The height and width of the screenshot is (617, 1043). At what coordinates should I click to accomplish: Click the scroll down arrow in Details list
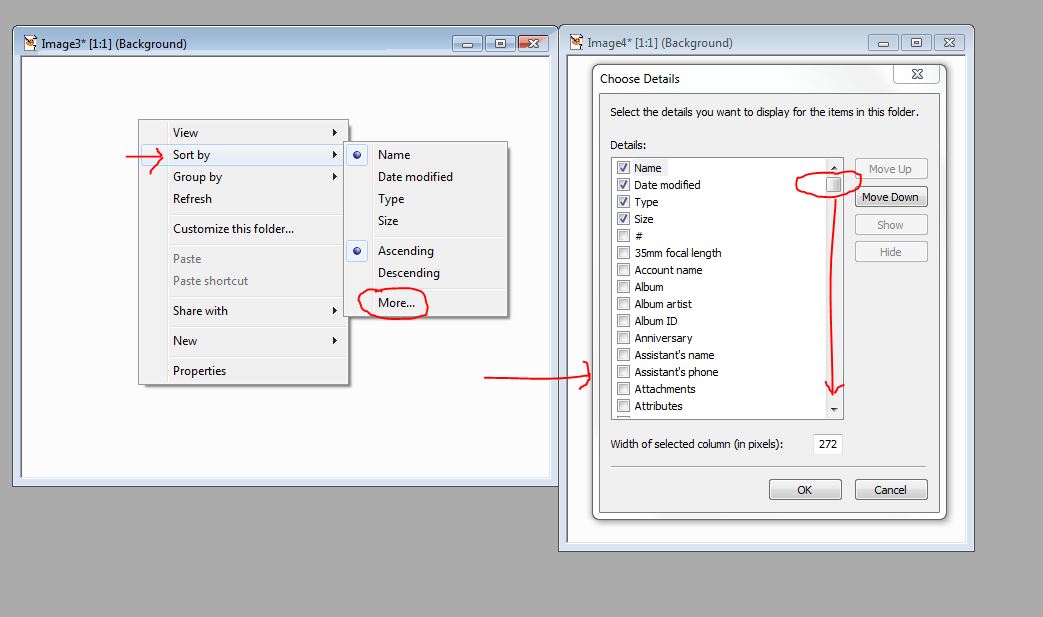(834, 410)
